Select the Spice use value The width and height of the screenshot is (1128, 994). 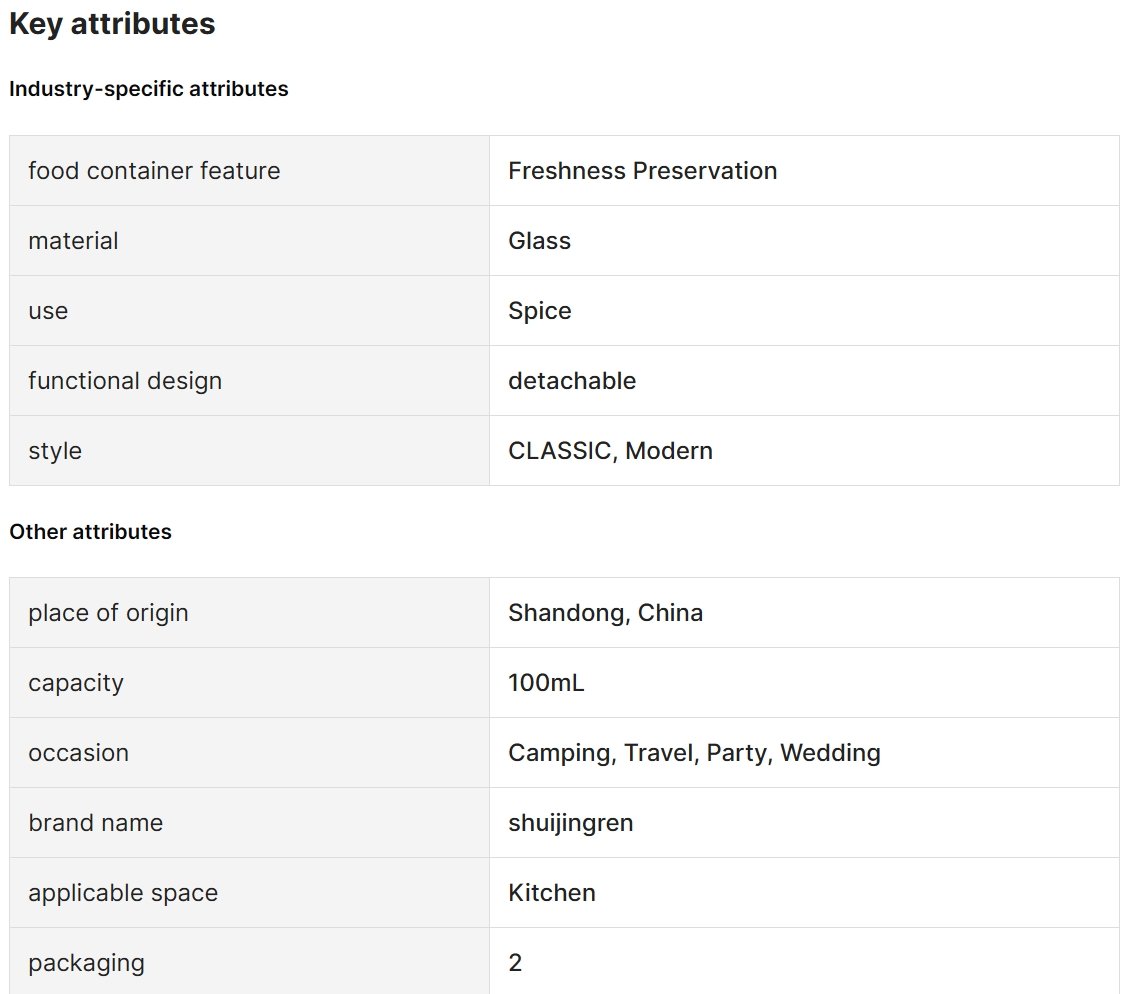(x=540, y=311)
